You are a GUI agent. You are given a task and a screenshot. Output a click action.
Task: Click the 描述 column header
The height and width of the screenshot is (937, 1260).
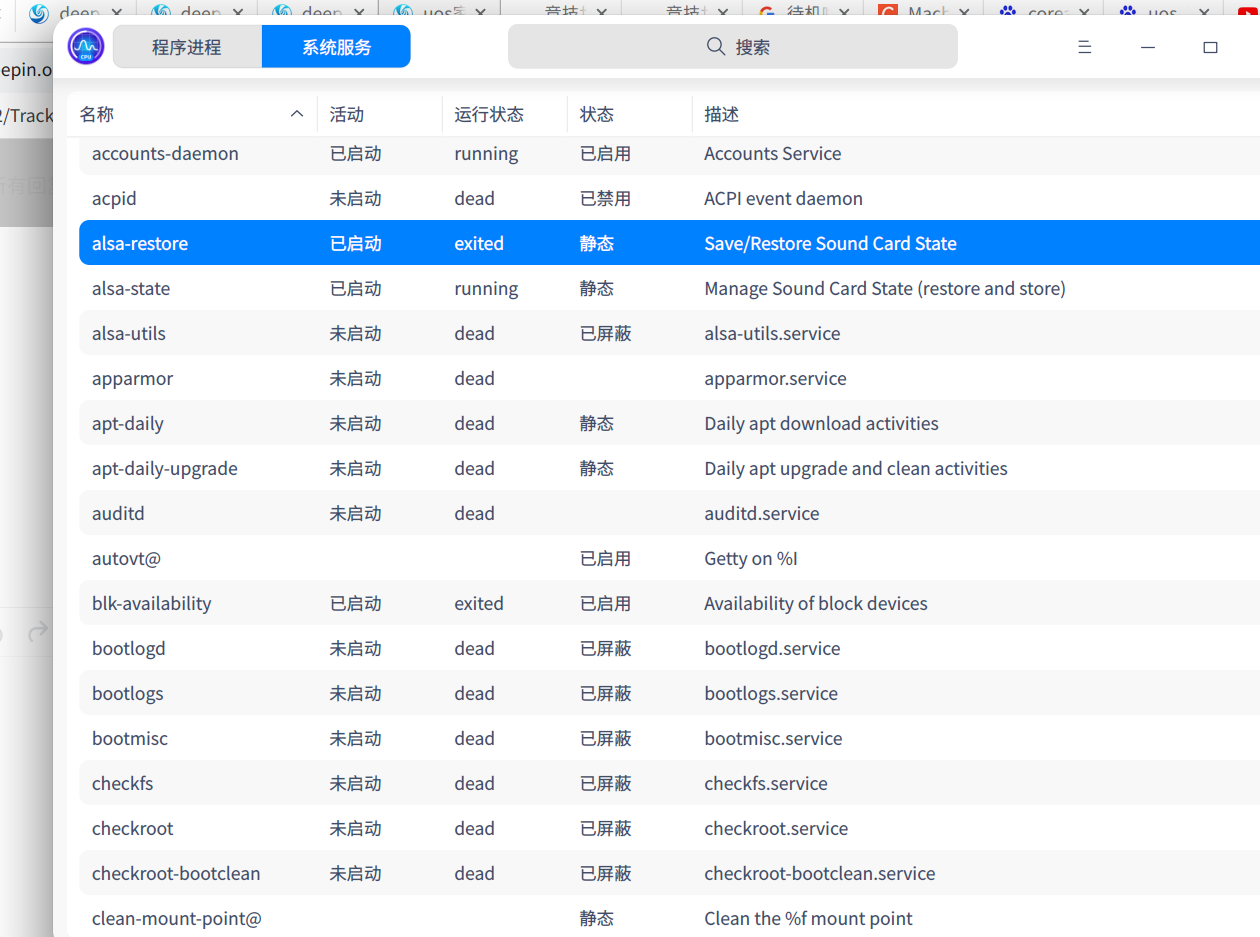click(721, 115)
